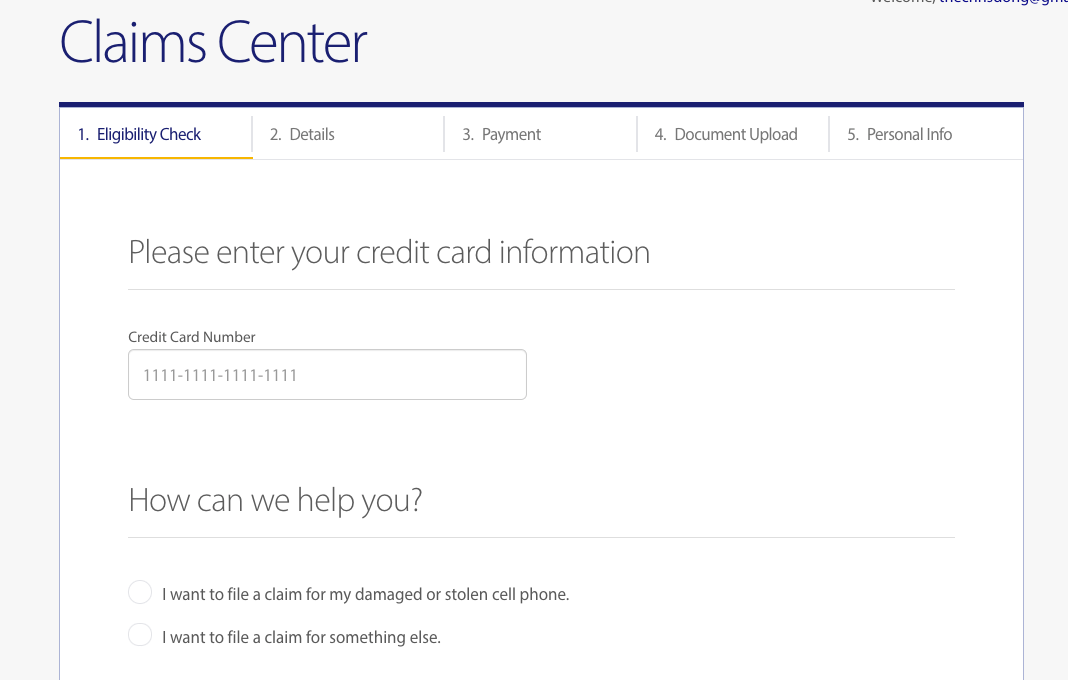The width and height of the screenshot is (1068, 680).
Task: Click the damaged or stolen cell phone label text
Action: tap(366, 595)
